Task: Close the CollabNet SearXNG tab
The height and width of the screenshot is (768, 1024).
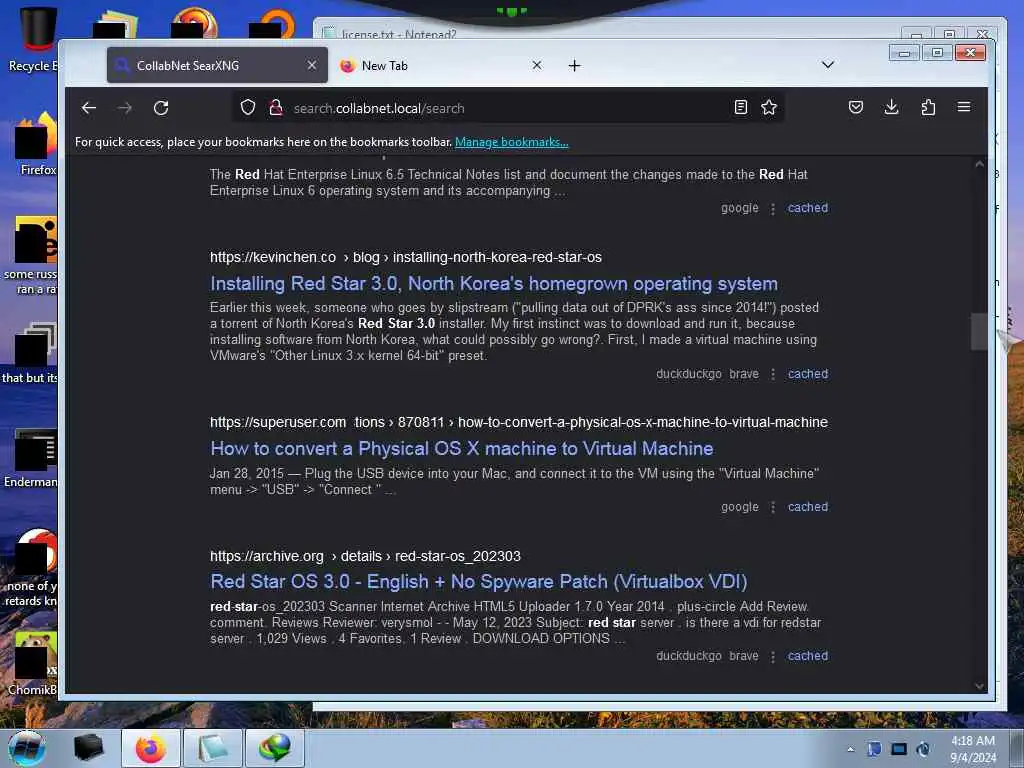Action: pos(312,65)
